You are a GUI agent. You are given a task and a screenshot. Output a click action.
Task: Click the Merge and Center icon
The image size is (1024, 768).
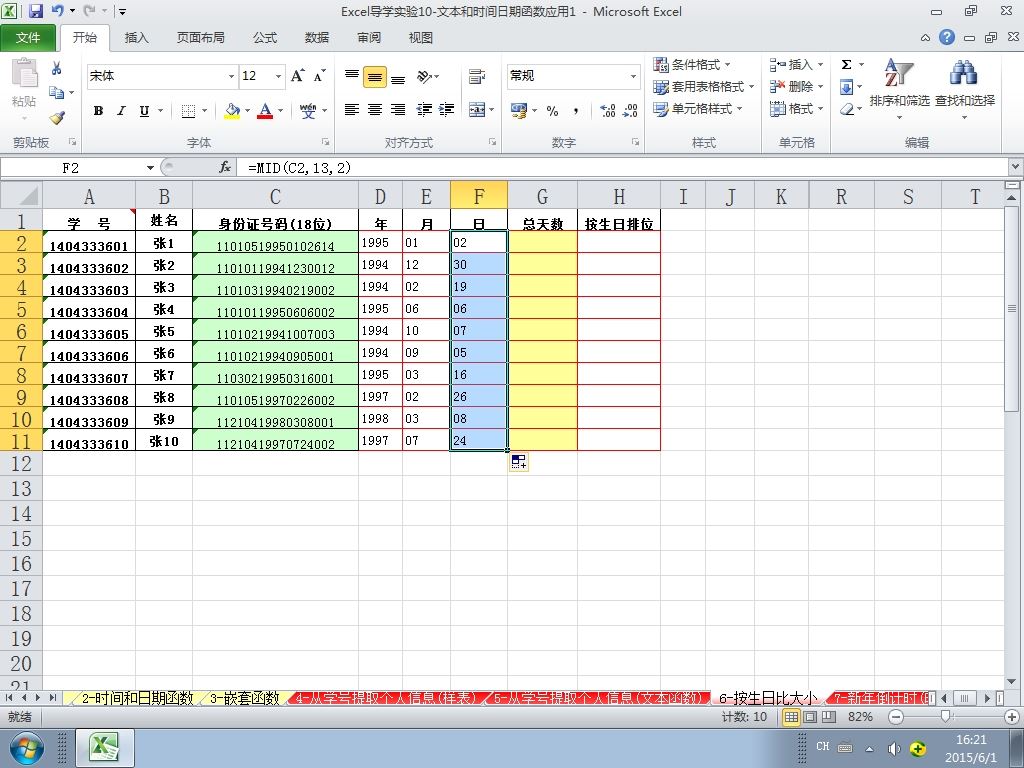[477, 110]
